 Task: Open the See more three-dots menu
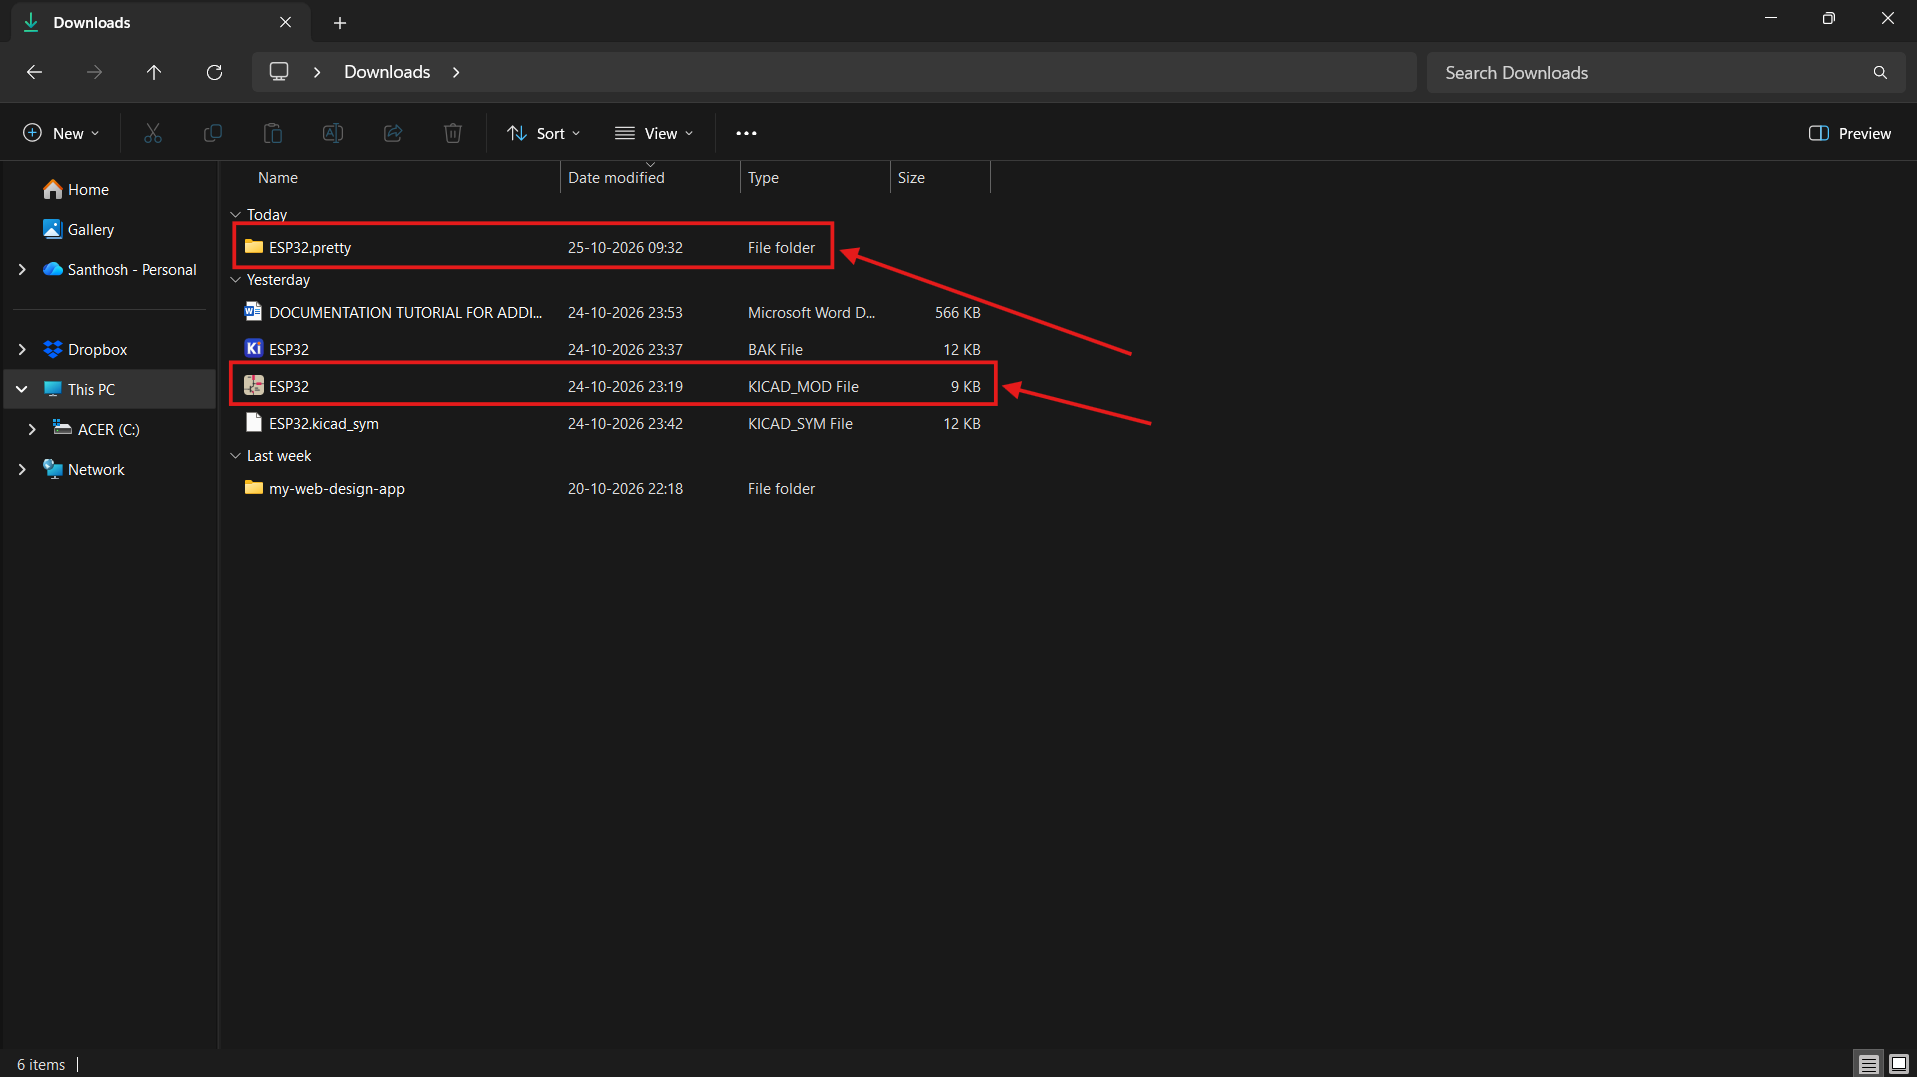pos(746,133)
